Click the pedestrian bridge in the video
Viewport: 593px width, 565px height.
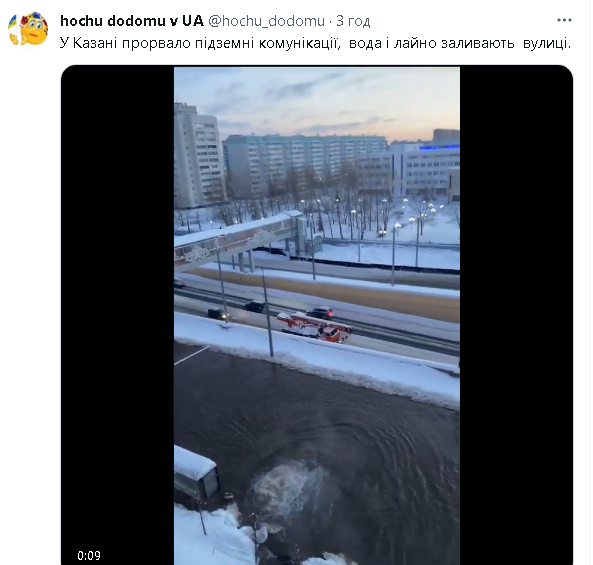[x=240, y=240]
